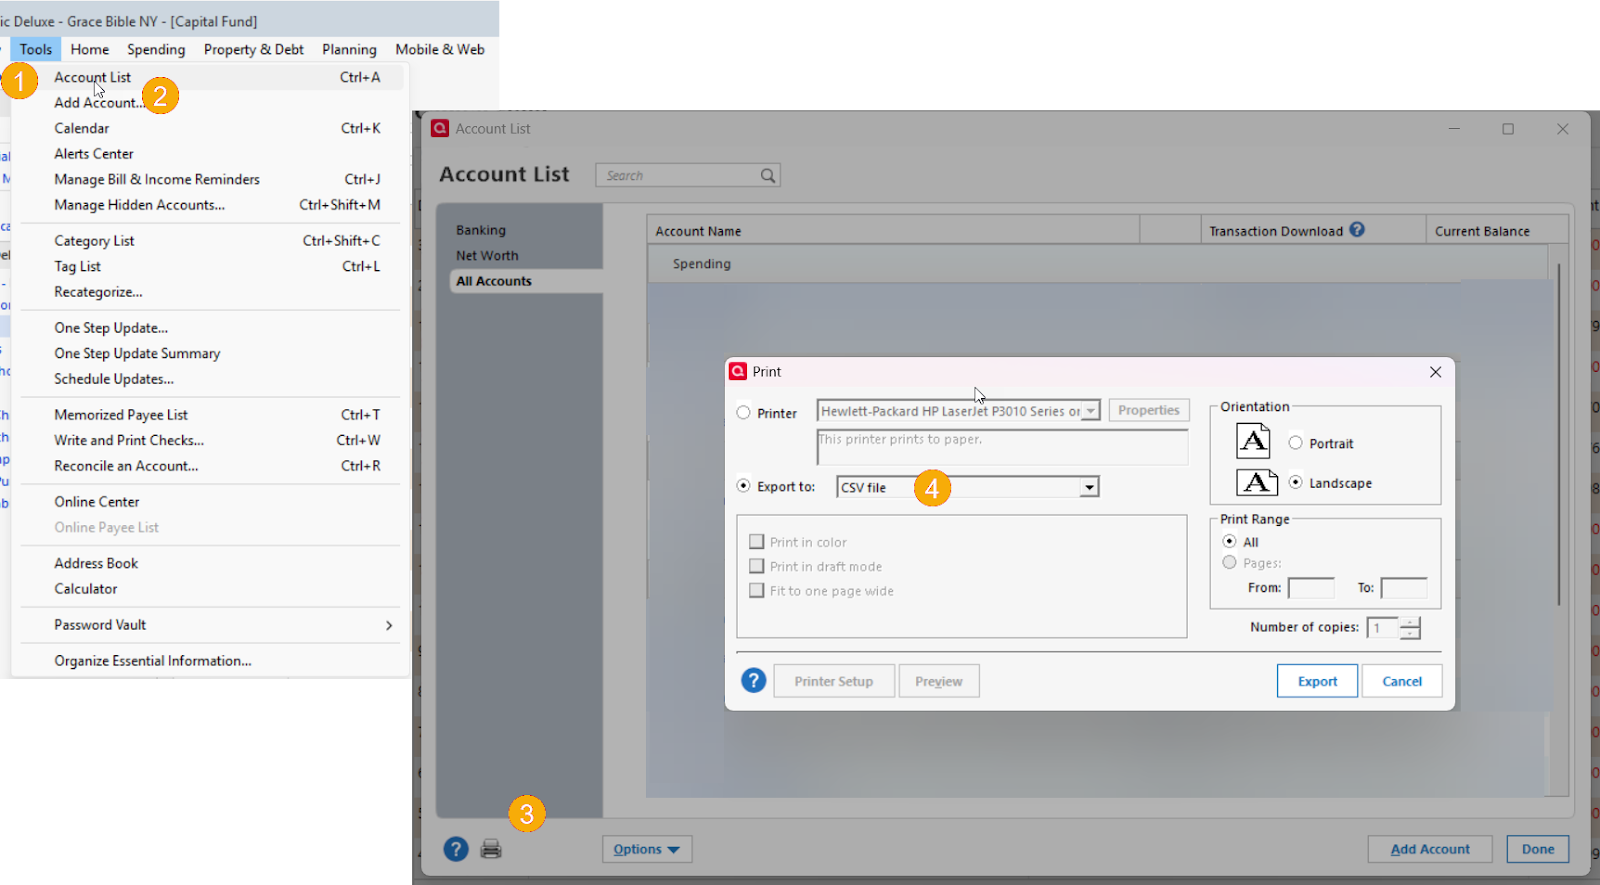Open the Mobile & Web tab

coord(440,49)
